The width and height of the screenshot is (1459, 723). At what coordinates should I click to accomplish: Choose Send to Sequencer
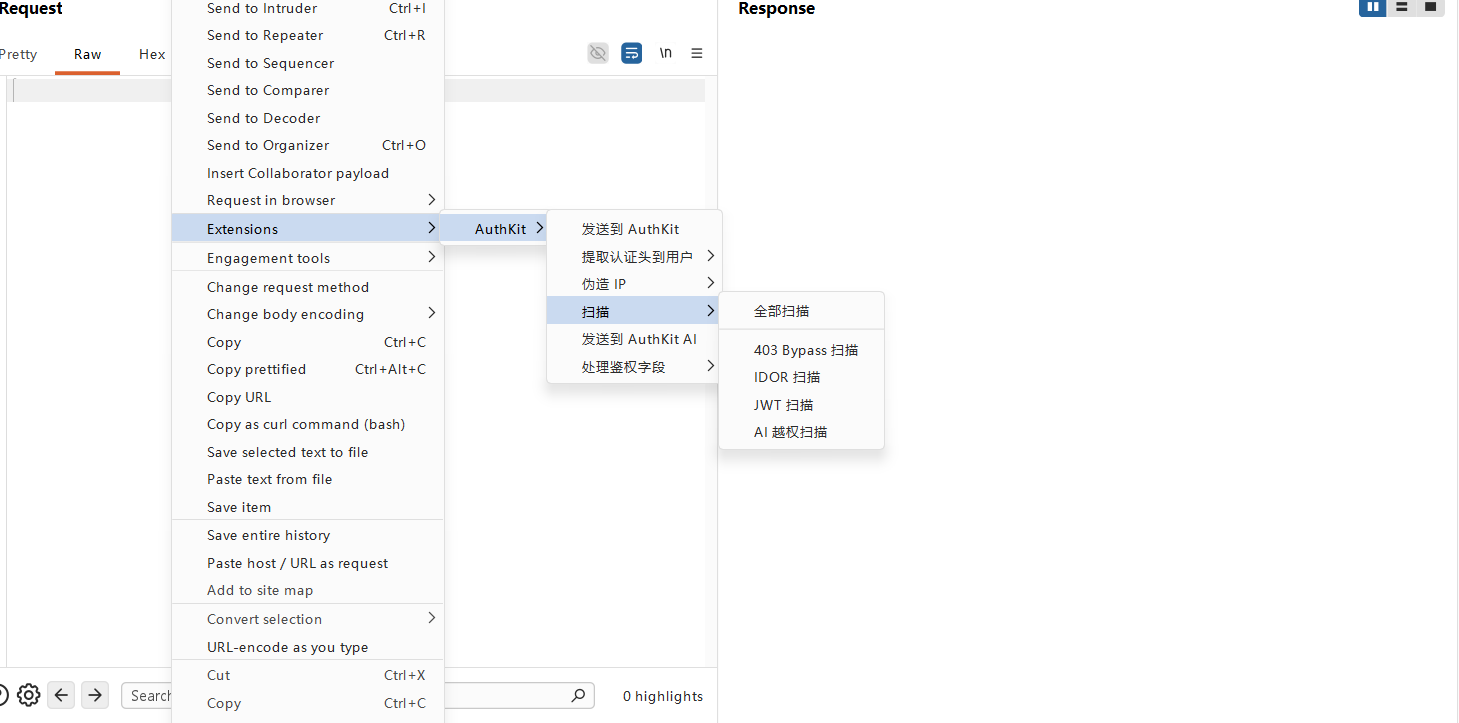[x=308, y=63]
